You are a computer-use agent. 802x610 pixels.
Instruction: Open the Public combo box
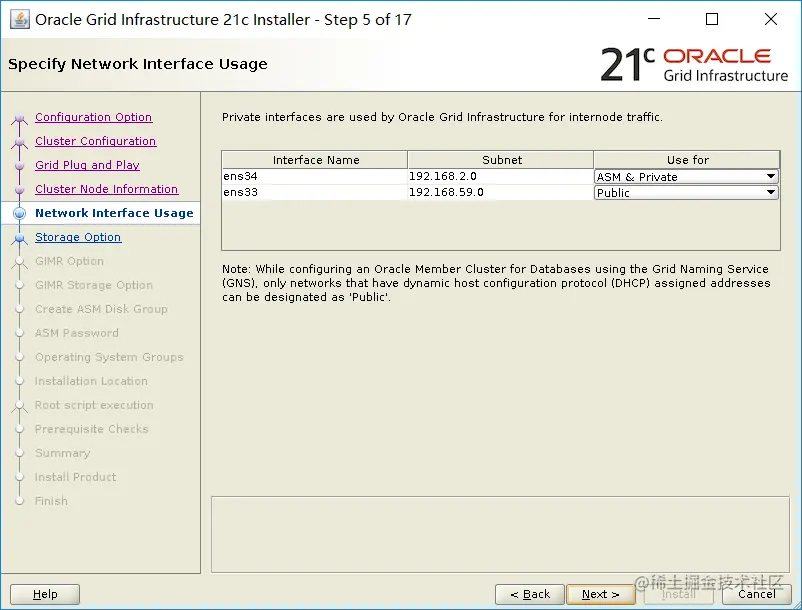686,193
